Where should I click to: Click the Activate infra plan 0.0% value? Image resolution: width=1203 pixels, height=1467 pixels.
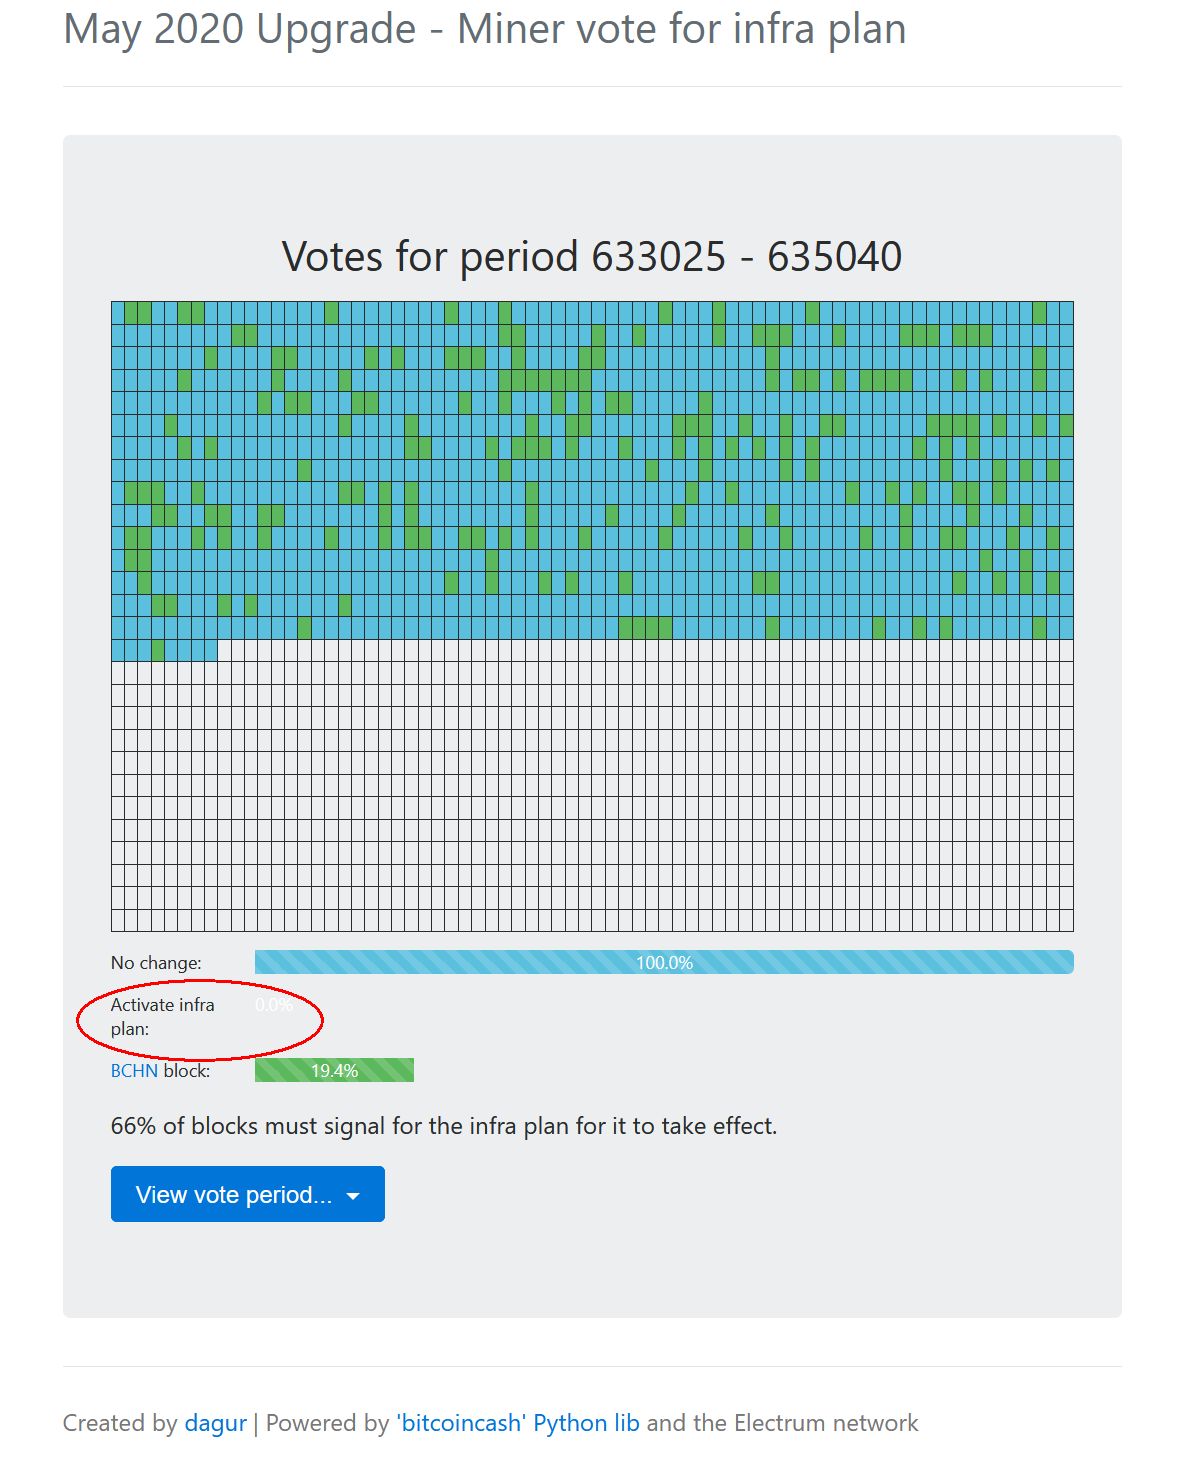point(274,1004)
